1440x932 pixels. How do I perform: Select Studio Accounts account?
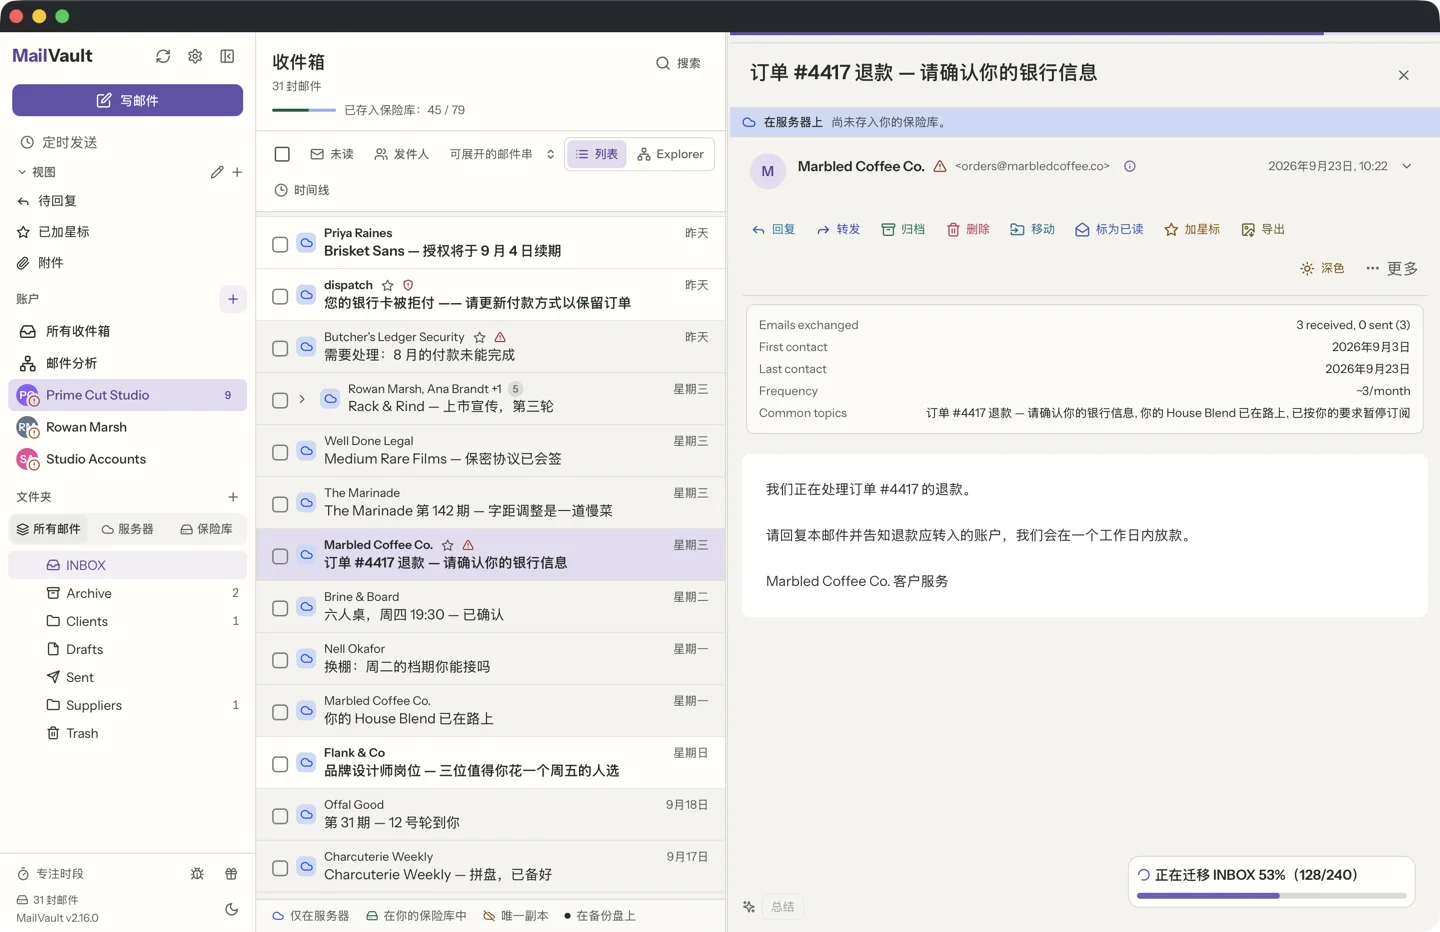[128, 459]
